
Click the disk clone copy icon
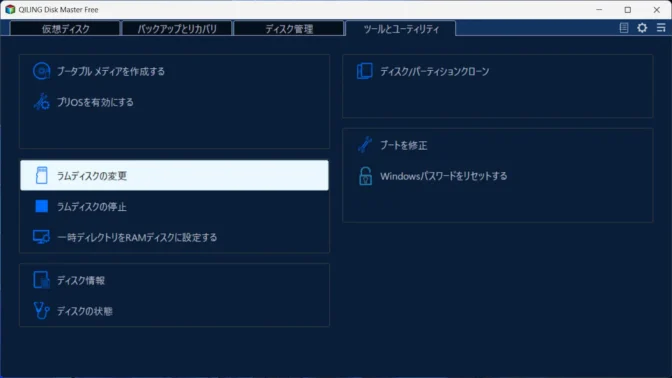point(365,71)
